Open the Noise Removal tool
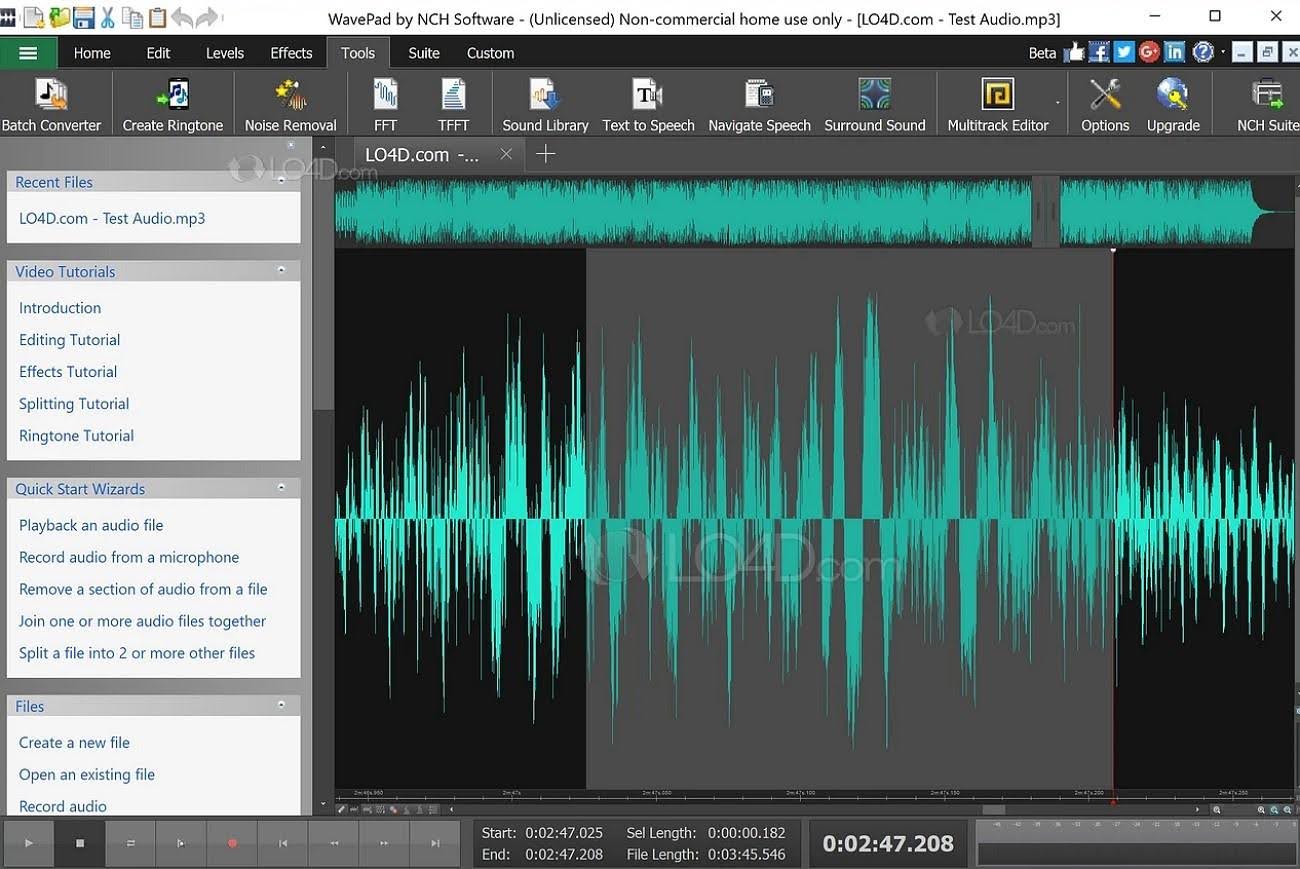 (x=291, y=104)
